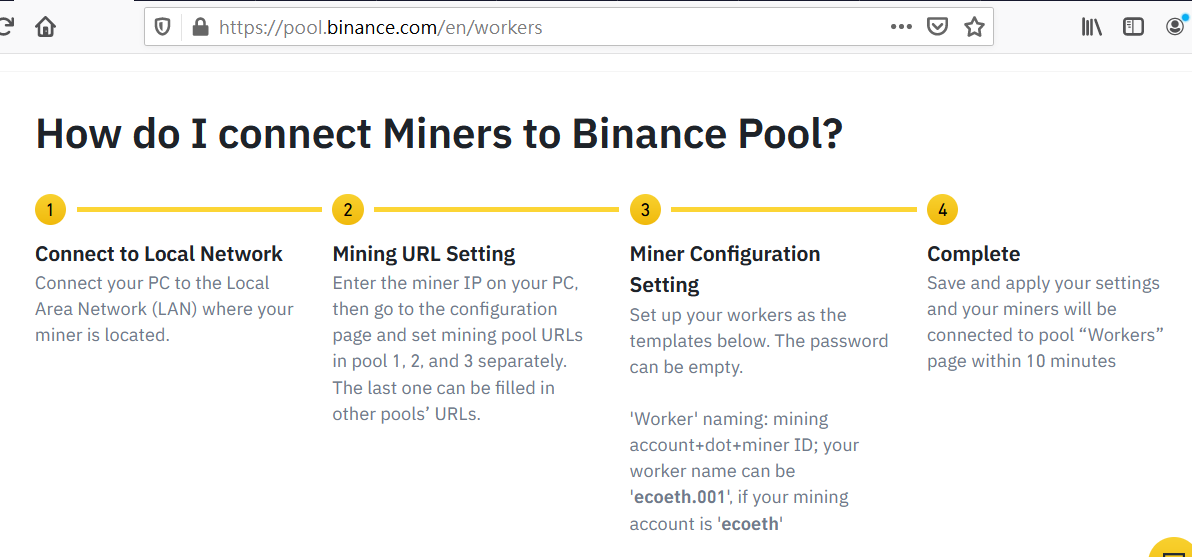Click the padlock site security icon
This screenshot has width=1192, height=557.
tap(200, 27)
